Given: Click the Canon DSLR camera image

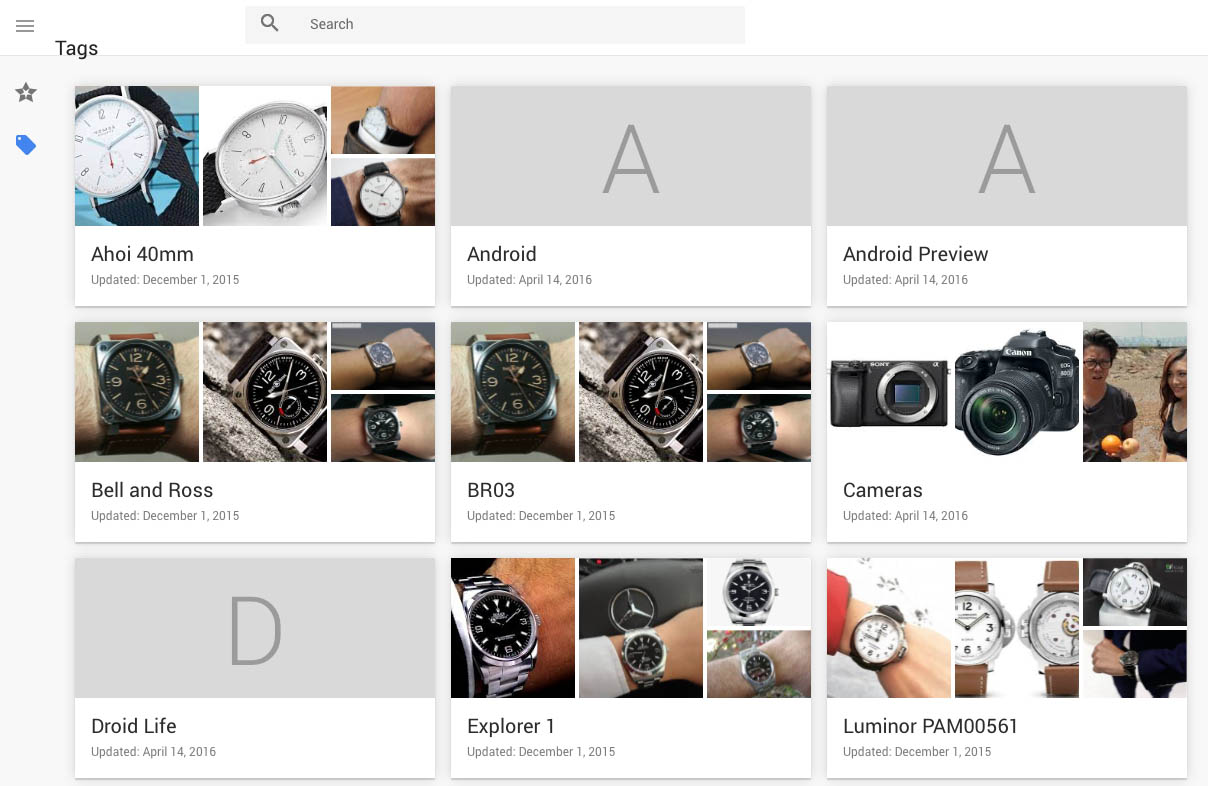Looking at the screenshot, I should (x=1015, y=392).
